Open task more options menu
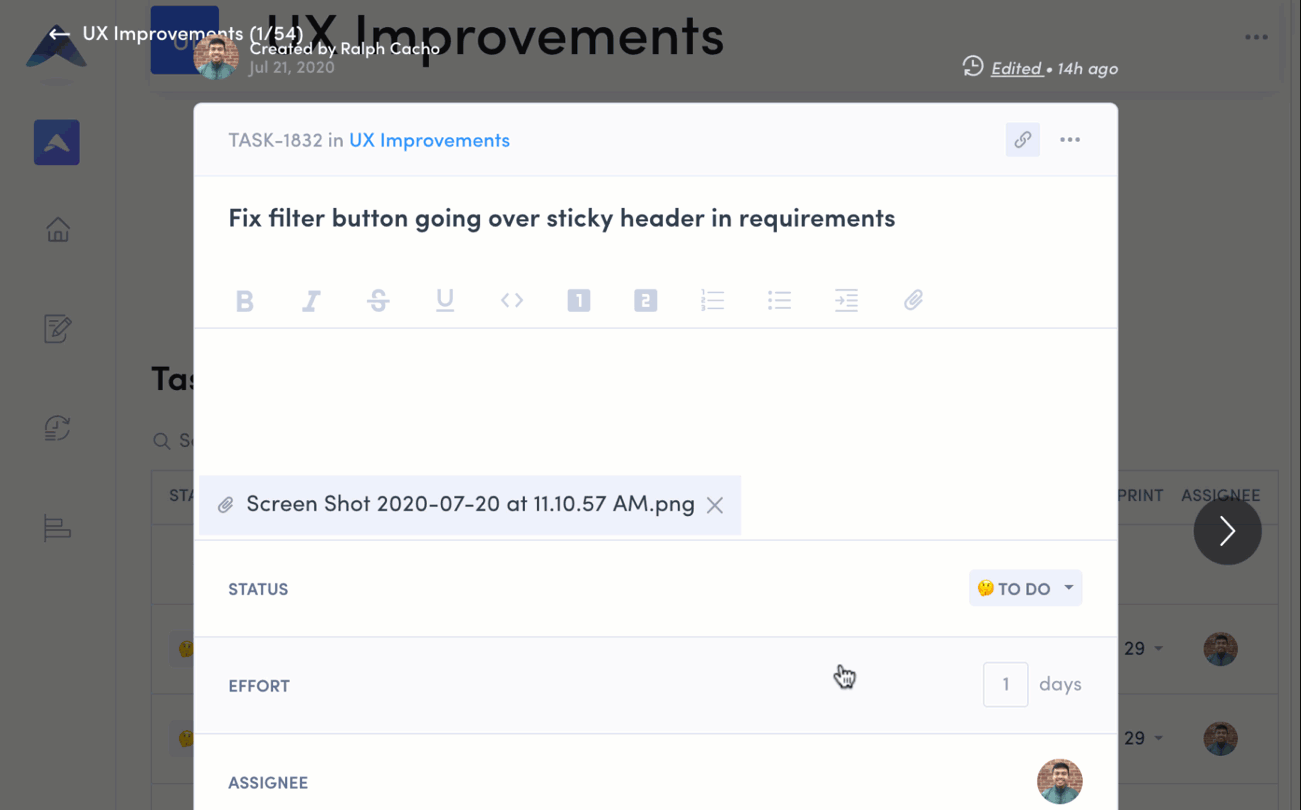The image size is (1301, 810). point(1070,140)
